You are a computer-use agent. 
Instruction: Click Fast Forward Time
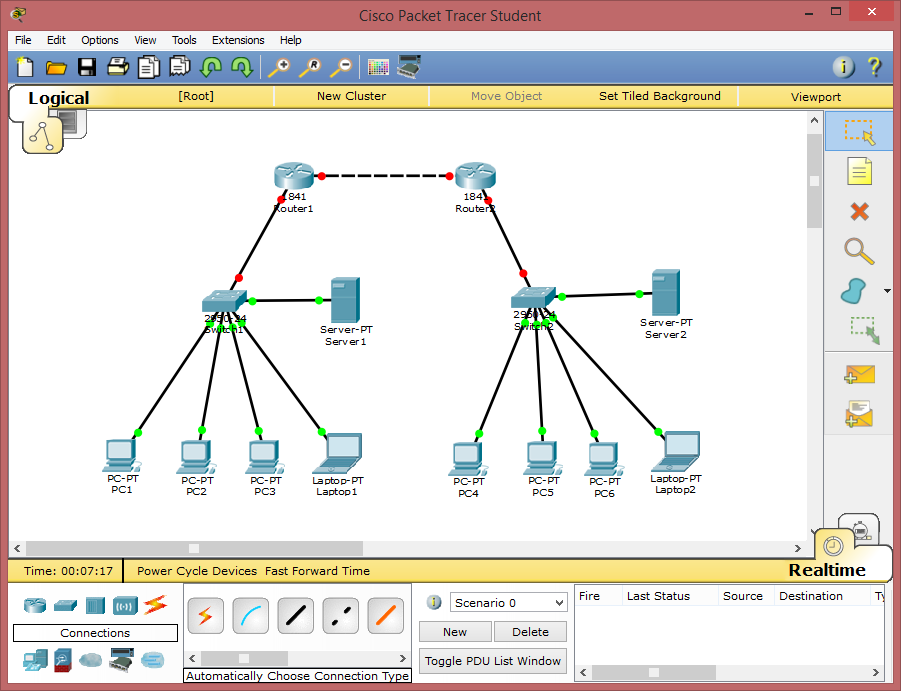(x=317, y=571)
